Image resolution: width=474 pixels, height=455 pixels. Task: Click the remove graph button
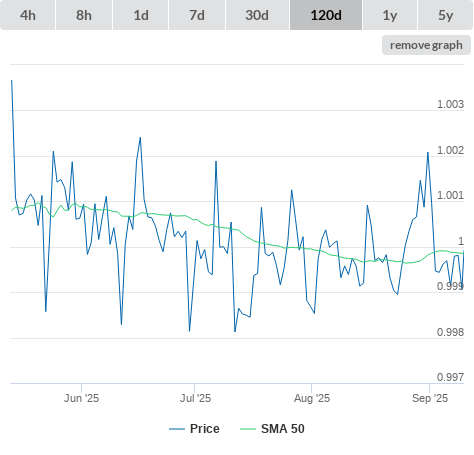pos(426,45)
